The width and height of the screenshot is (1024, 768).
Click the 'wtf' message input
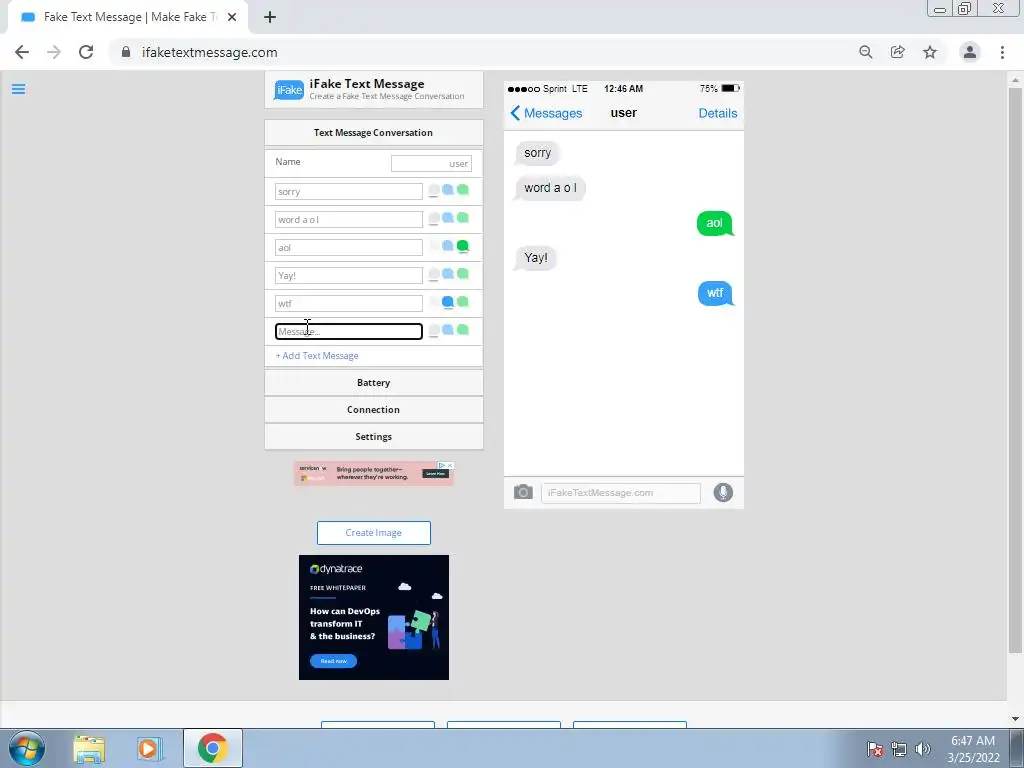pyautogui.click(x=349, y=304)
